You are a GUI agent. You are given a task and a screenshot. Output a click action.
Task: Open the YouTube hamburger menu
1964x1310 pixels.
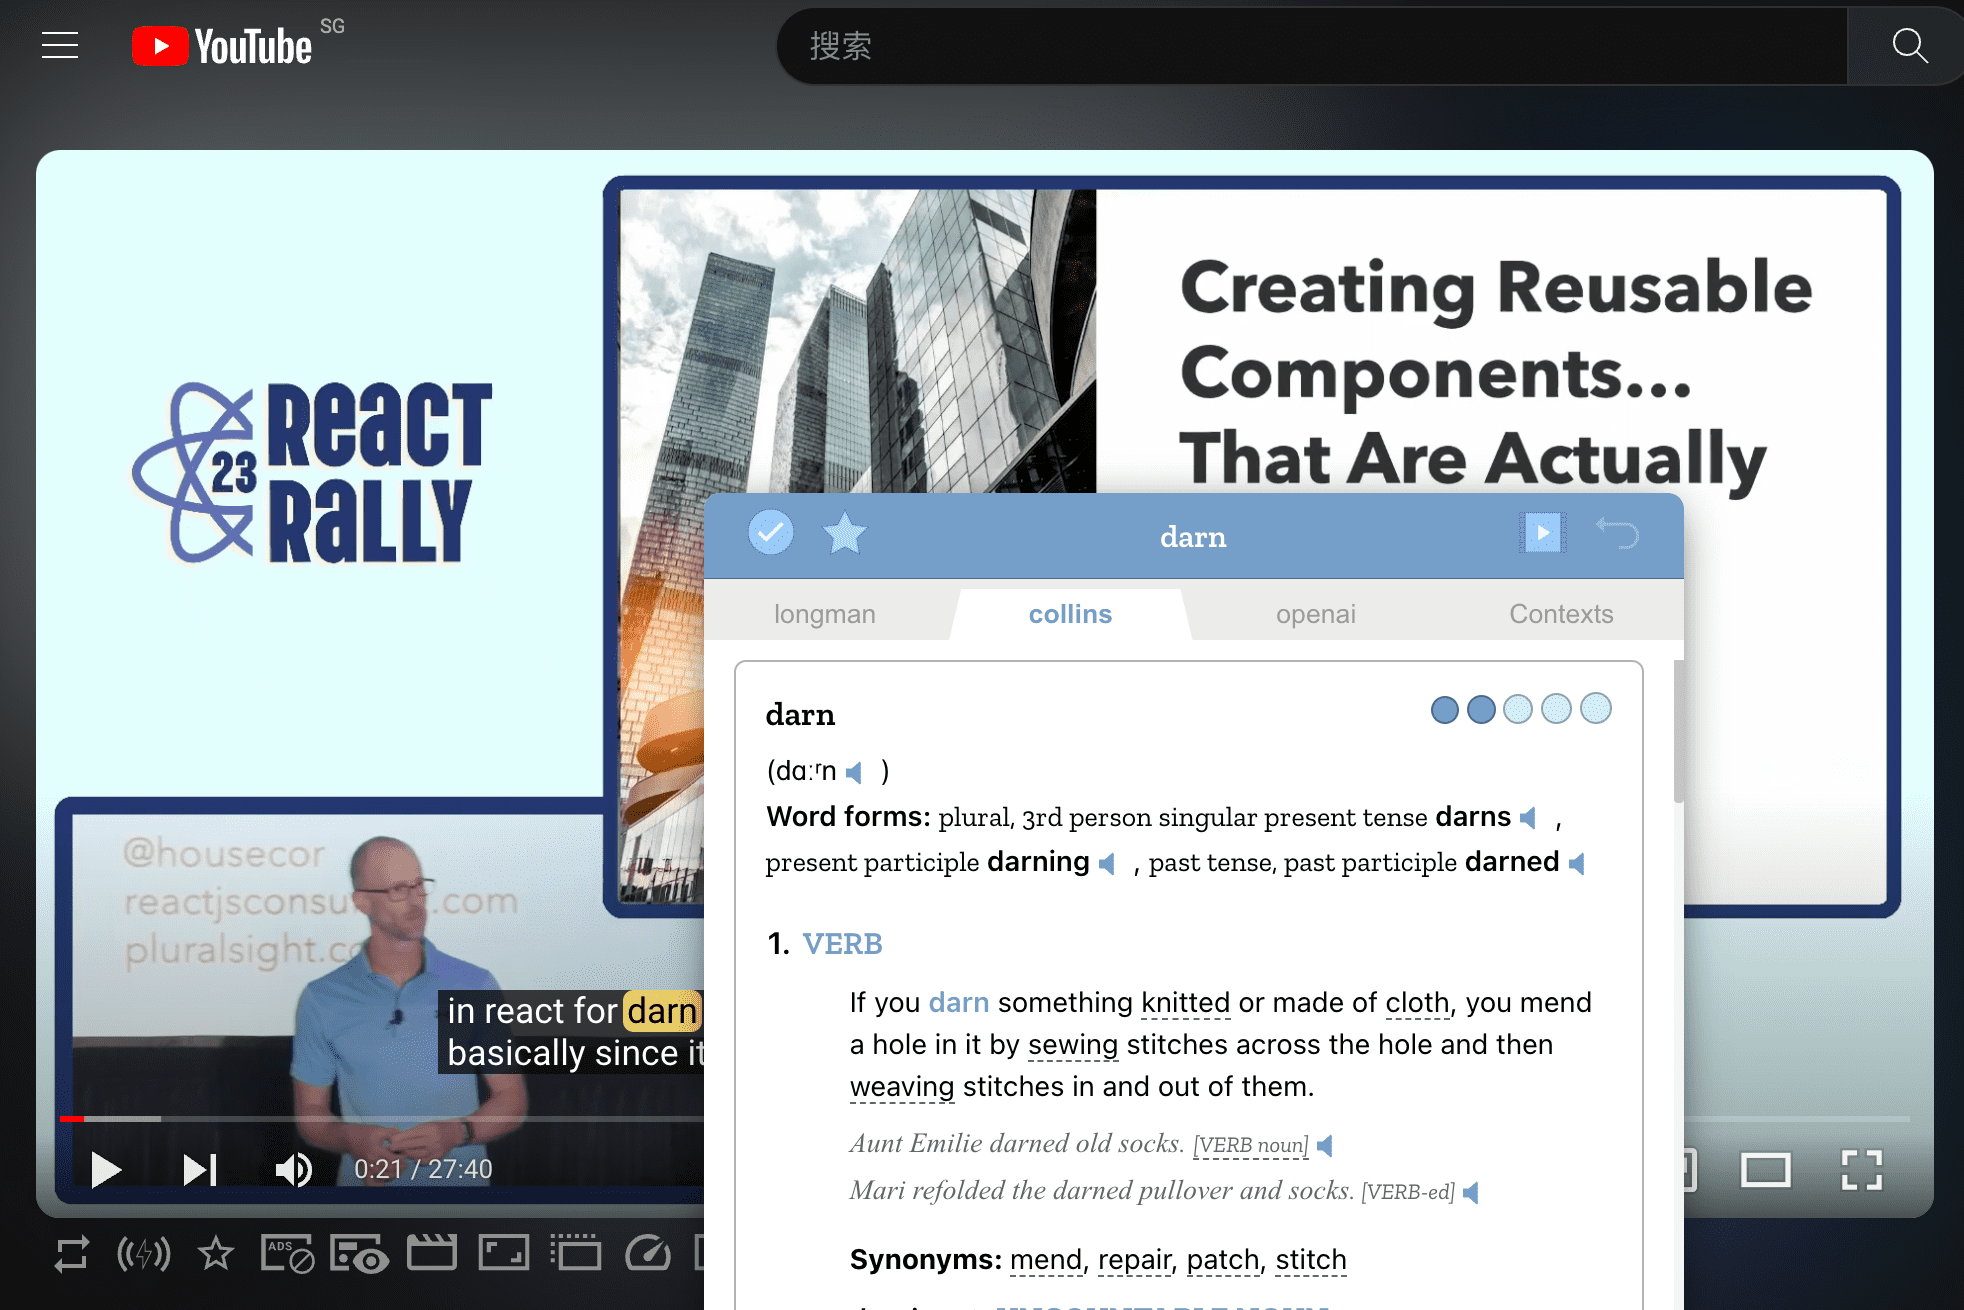tap(60, 45)
